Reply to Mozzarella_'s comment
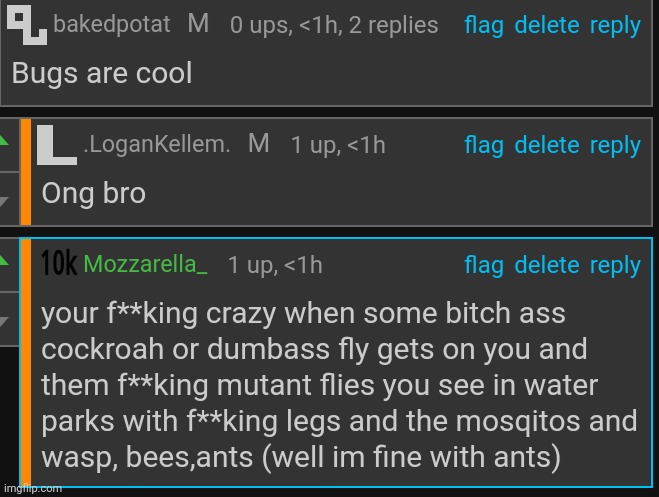 [x=615, y=266]
